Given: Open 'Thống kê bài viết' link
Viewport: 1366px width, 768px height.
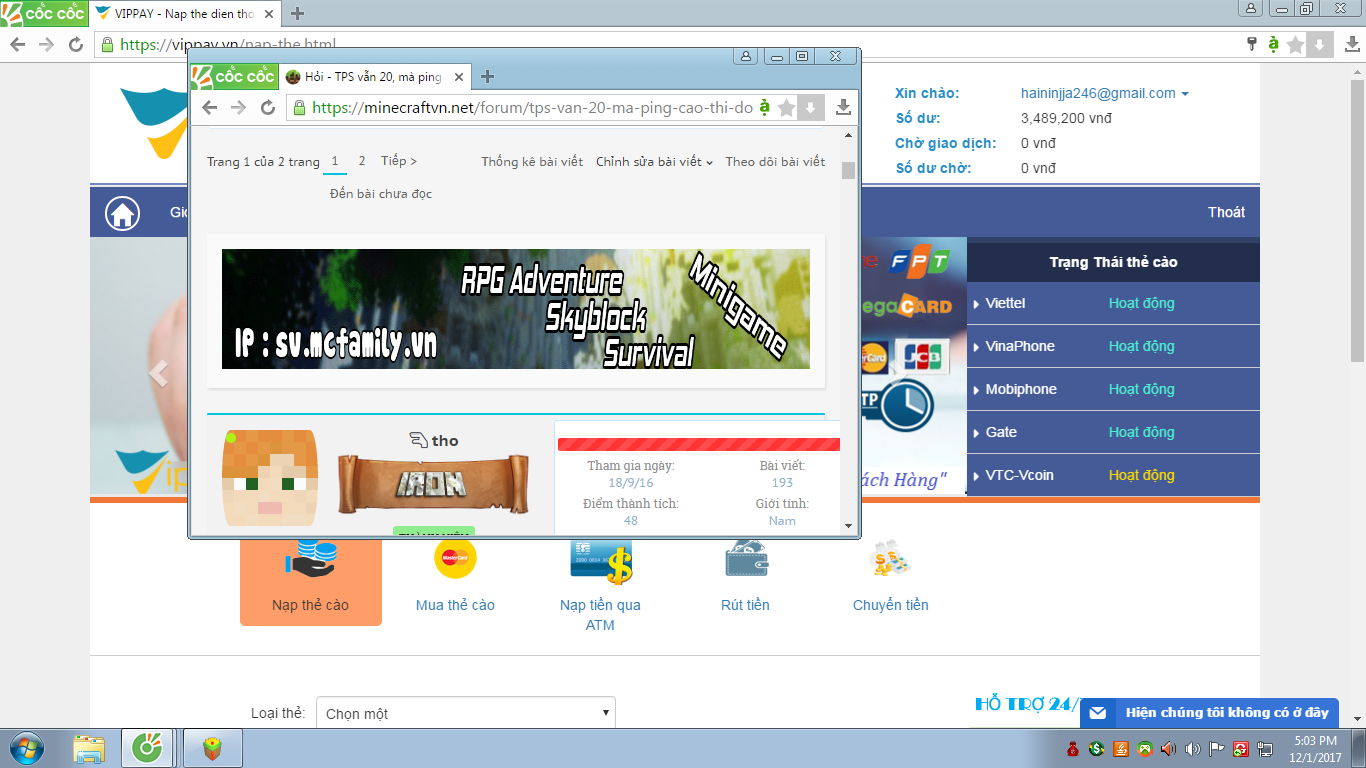Looking at the screenshot, I should pos(532,161).
